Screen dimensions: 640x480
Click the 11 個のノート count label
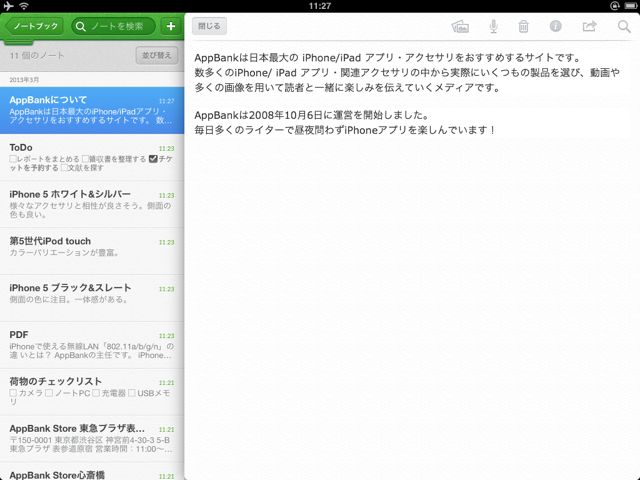click(37, 56)
